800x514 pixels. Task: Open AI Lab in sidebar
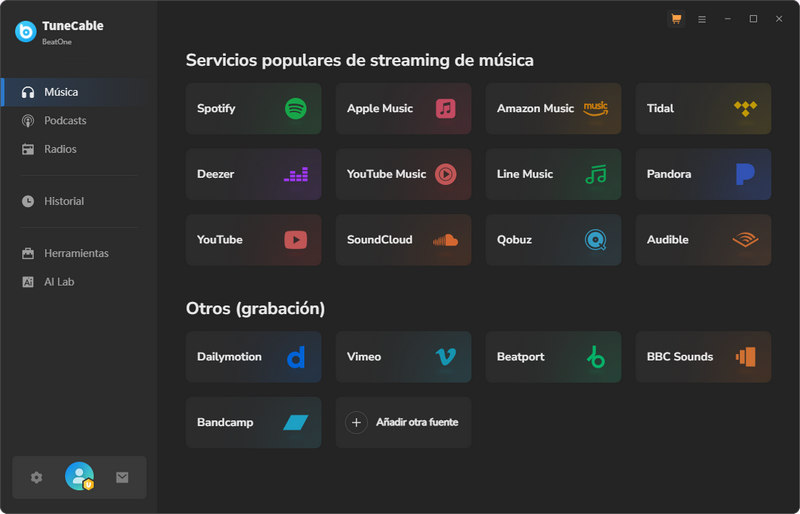click(x=59, y=282)
